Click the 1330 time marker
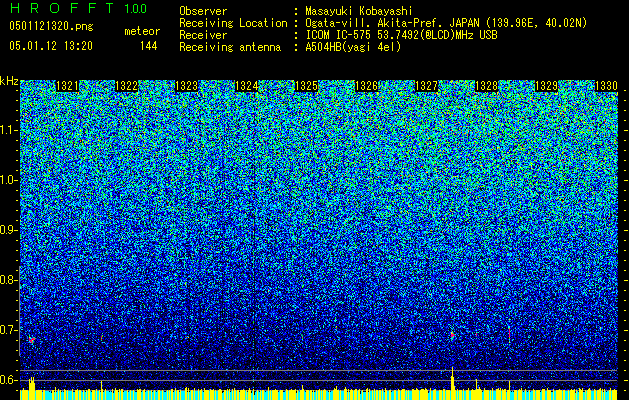The width and height of the screenshot is (629, 400). (606, 86)
